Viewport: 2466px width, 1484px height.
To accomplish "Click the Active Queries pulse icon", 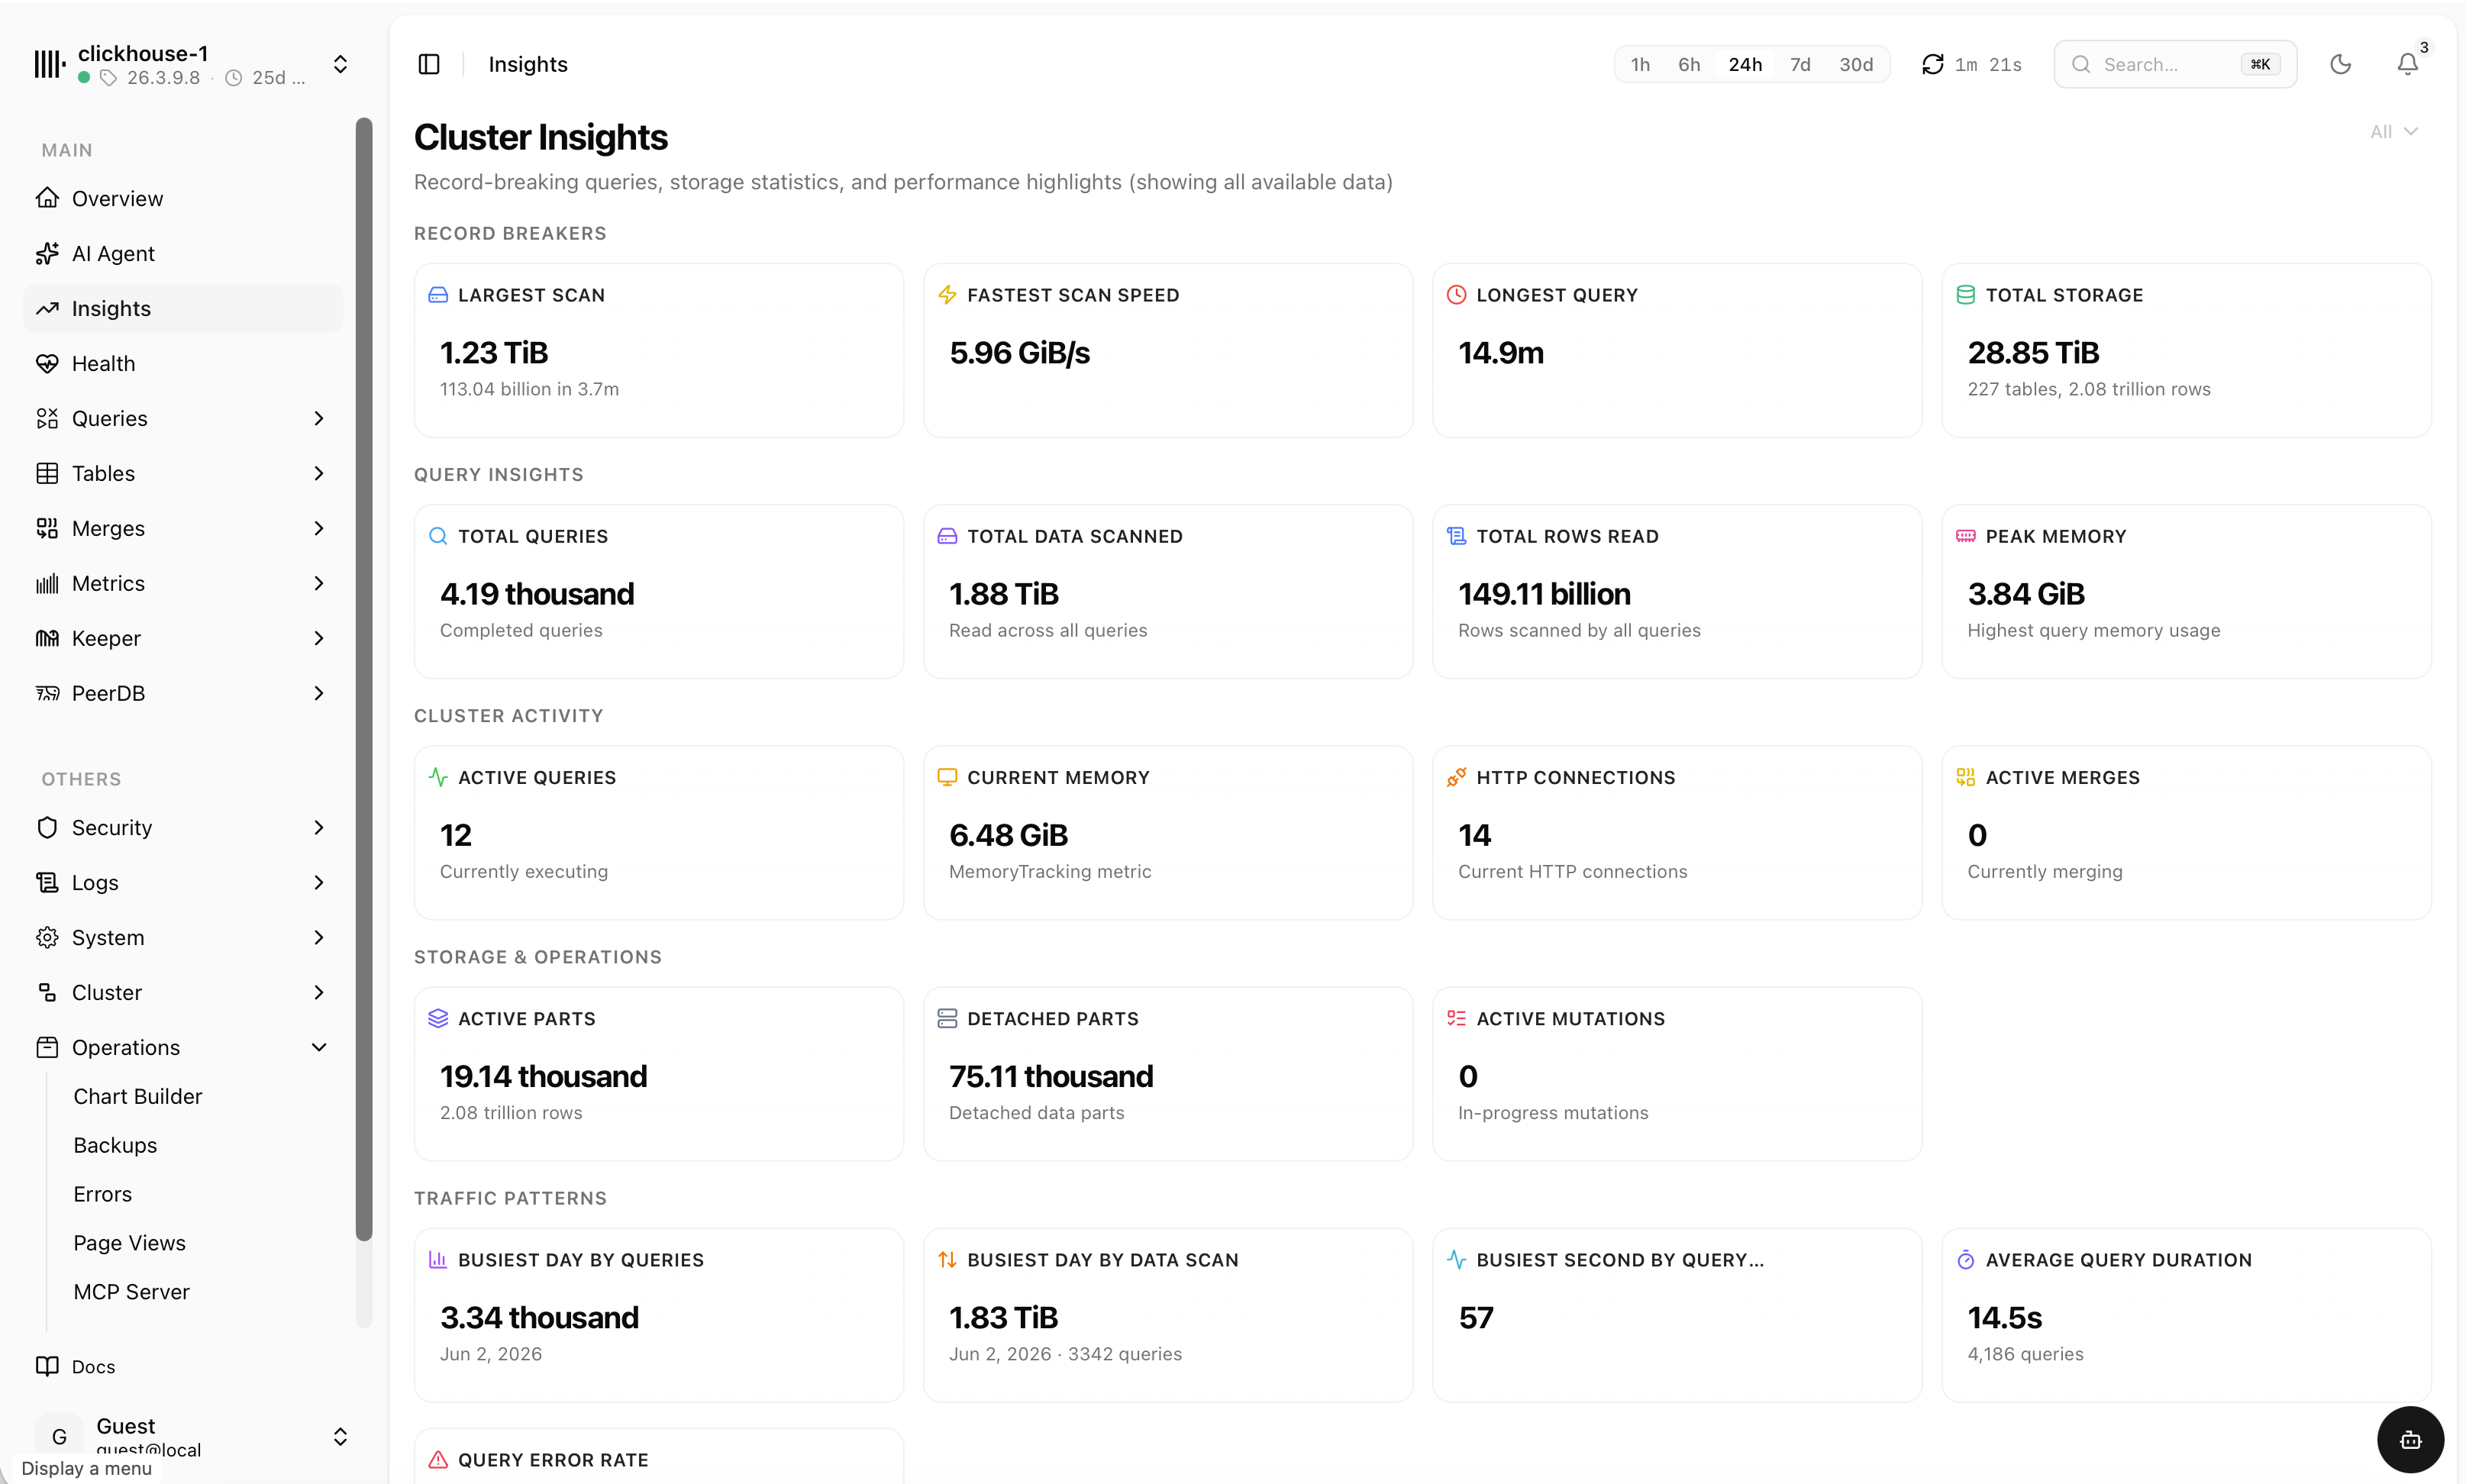I will (438, 777).
